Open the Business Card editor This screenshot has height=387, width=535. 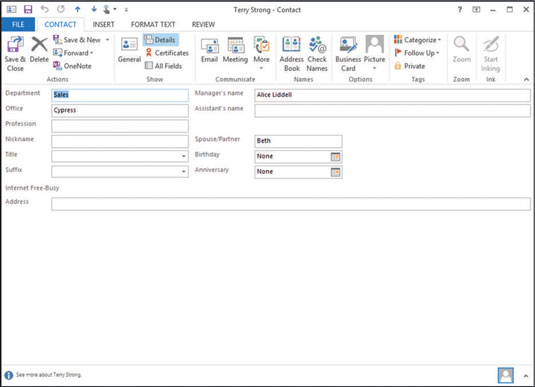click(x=348, y=54)
